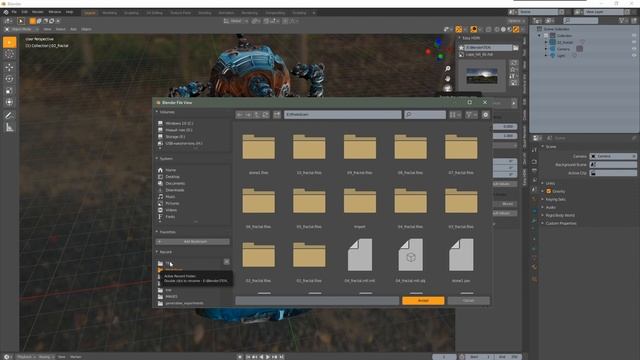Click the search field in File View

click(x=425, y=115)
